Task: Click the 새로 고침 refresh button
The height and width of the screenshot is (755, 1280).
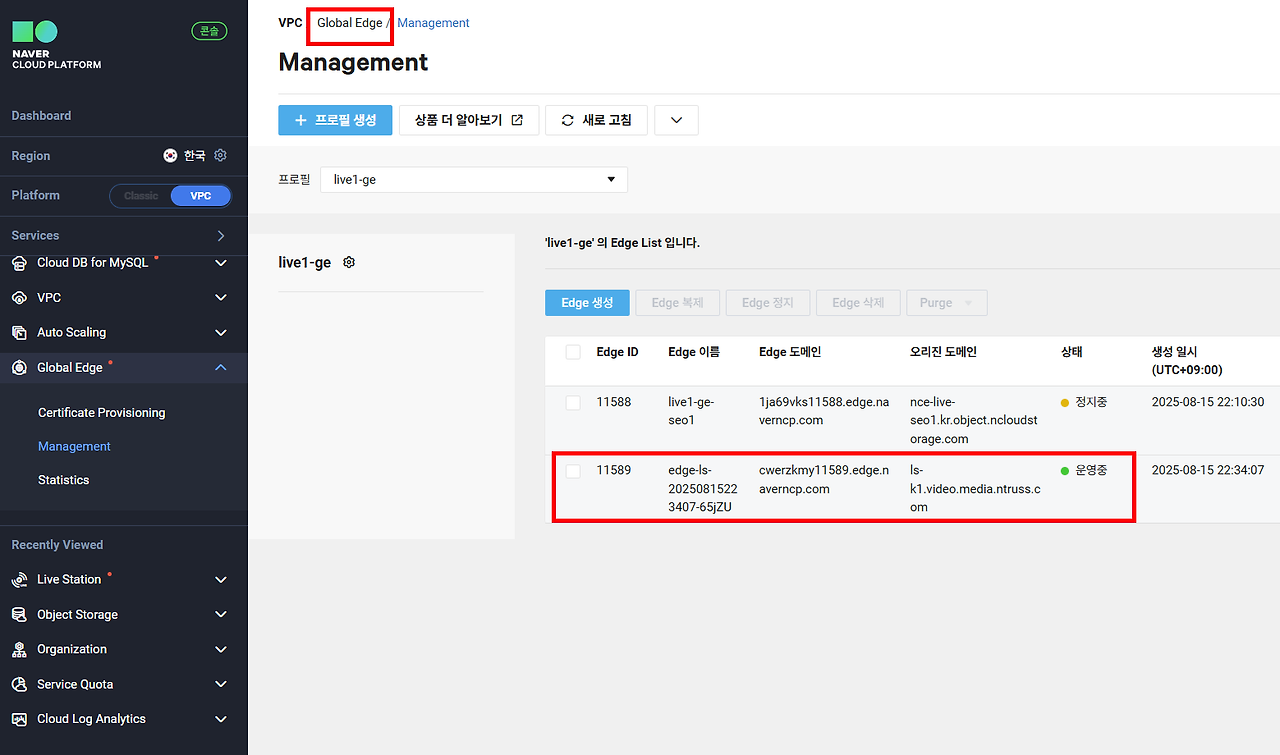Action: [596, 120]
